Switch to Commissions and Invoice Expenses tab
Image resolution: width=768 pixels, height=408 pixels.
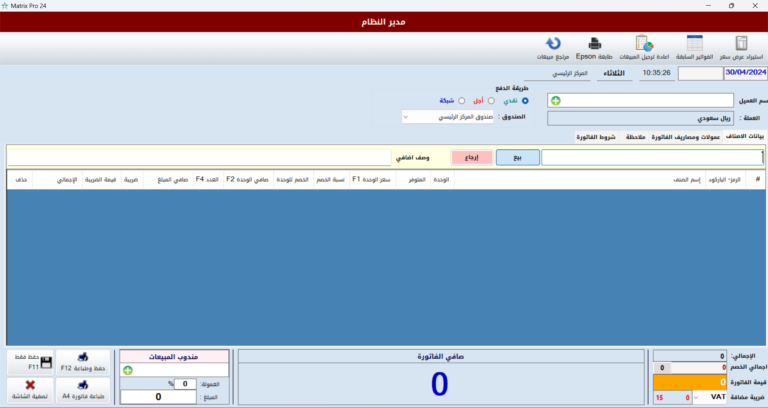[x=686, y=136]
